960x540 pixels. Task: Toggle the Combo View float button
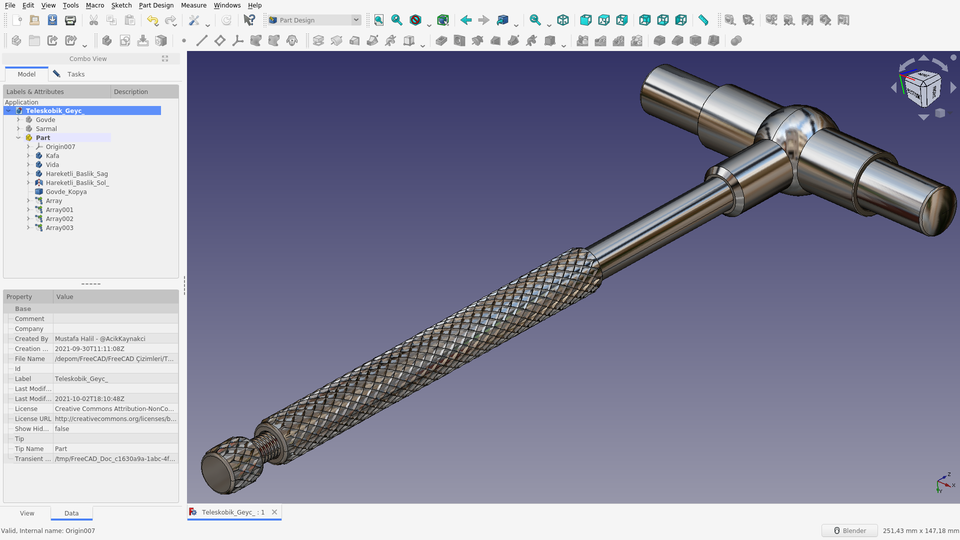165,59
